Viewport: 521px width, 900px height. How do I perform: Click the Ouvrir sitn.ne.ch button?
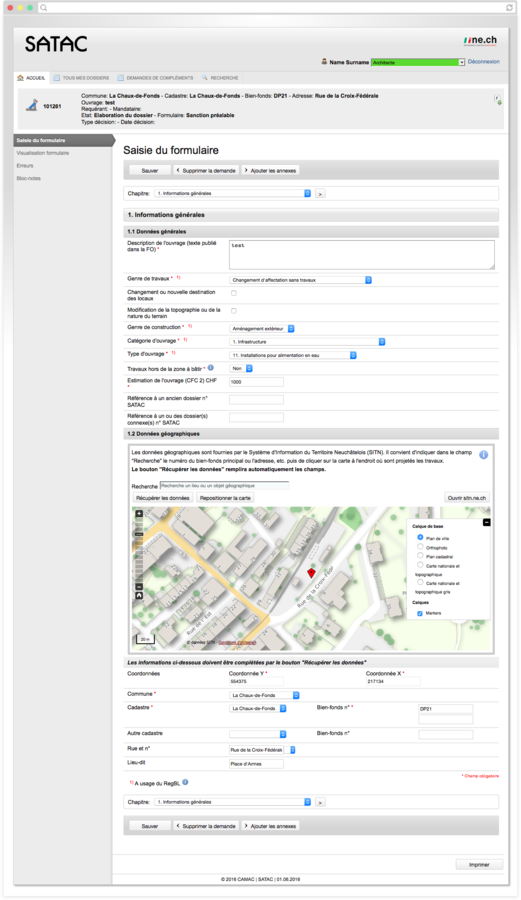click(x=466, y=498)
